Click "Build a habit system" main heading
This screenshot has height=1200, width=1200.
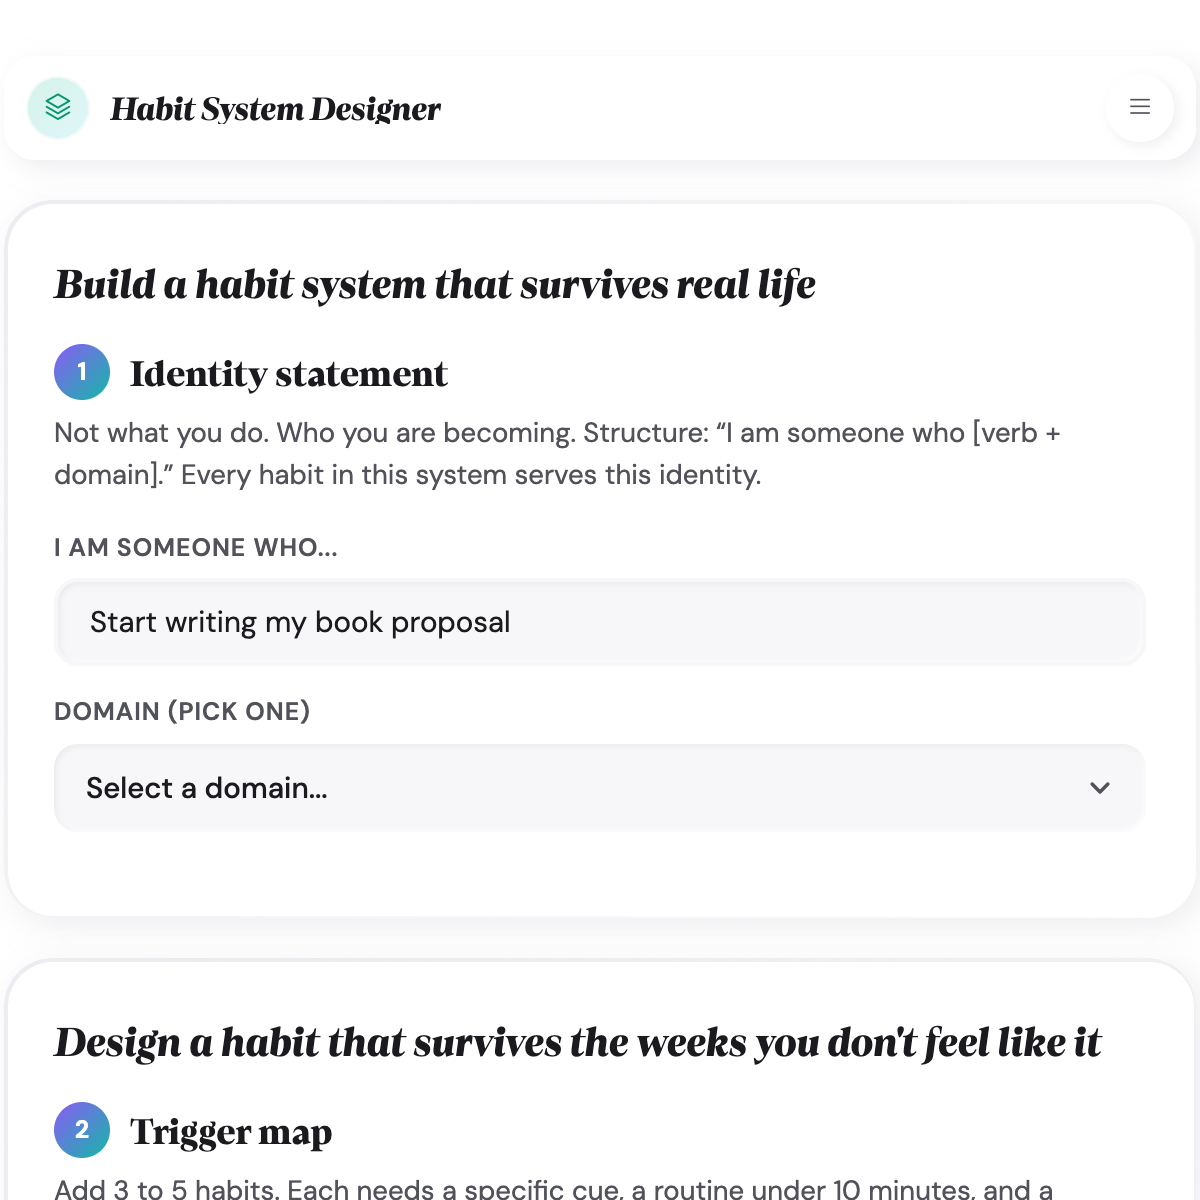click(435, 285)
